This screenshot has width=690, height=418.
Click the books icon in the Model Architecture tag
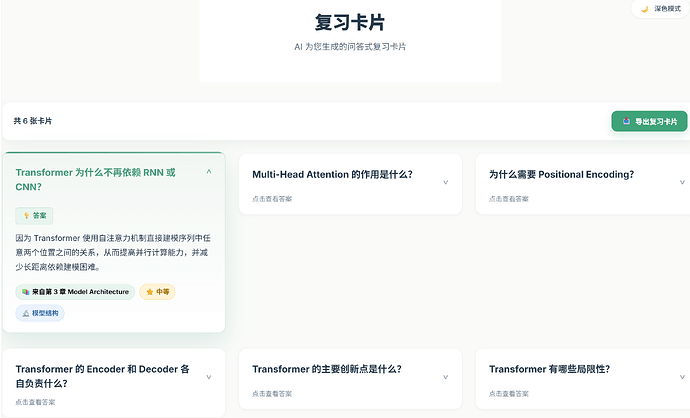pos(26,292)
